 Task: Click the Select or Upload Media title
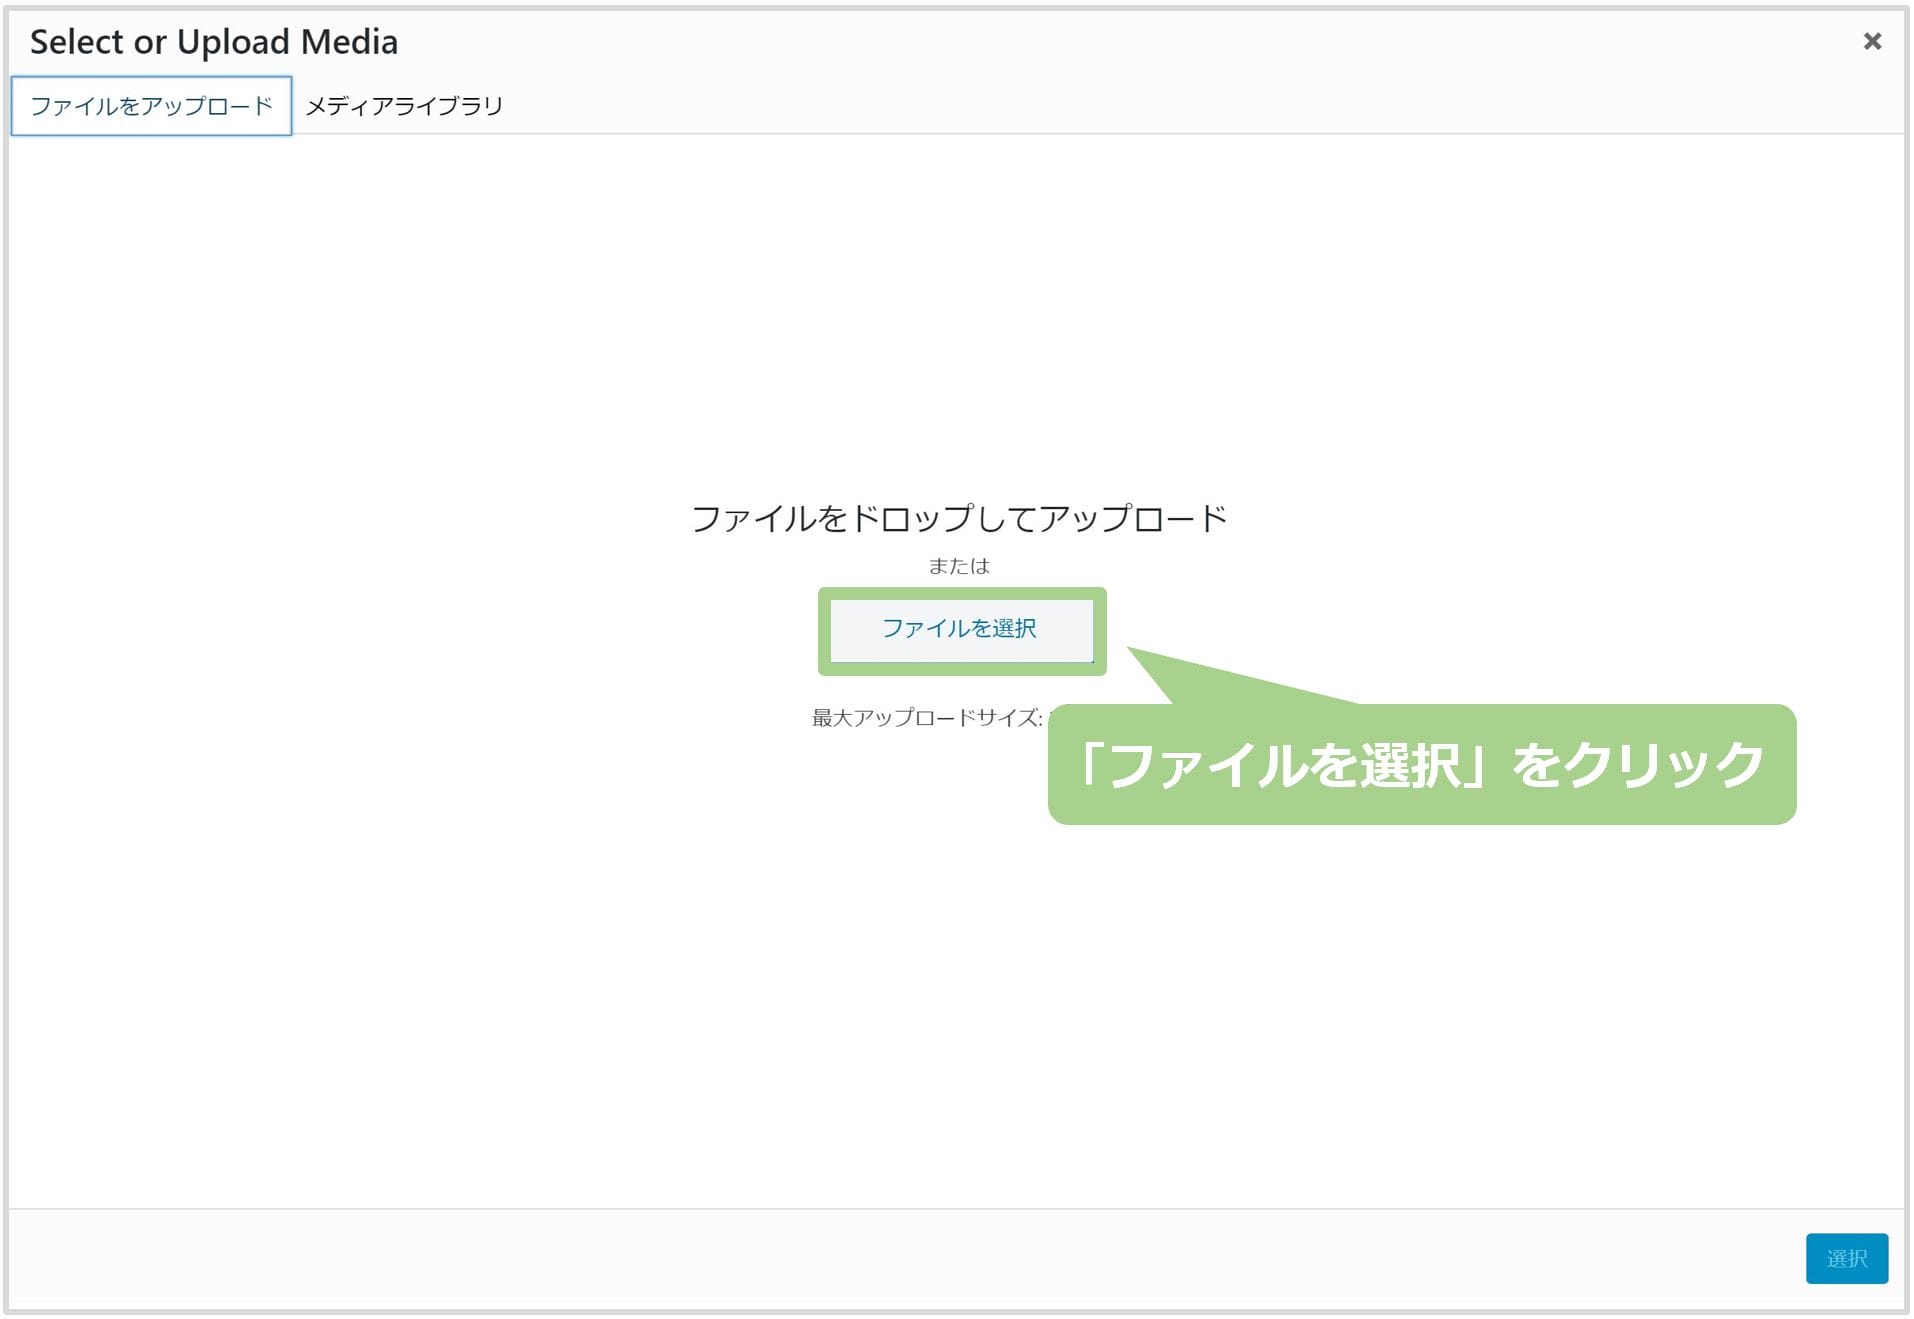pos(213,42)
